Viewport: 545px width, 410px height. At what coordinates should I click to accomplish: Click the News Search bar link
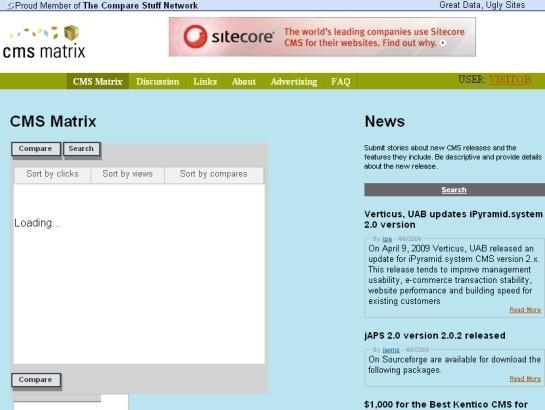click(454, 190)
